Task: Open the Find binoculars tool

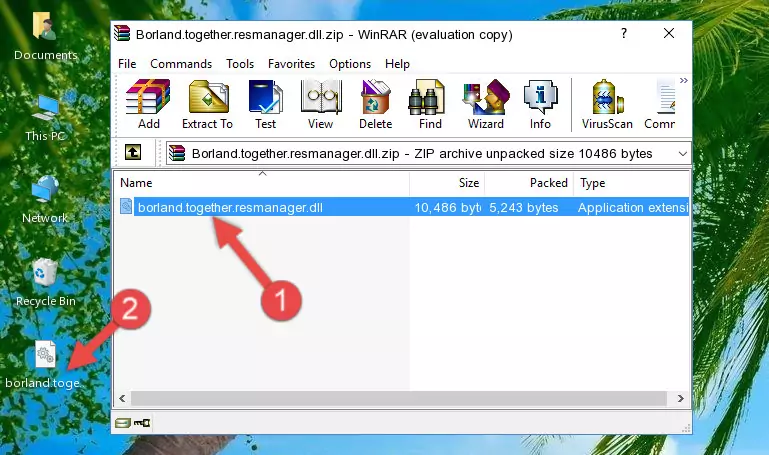Action: (x=430, y=104)
